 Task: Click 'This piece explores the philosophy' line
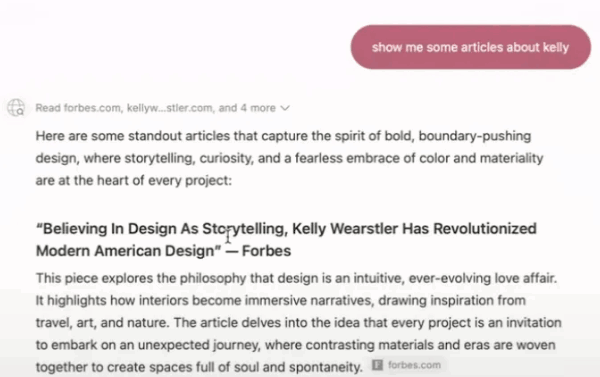[x=297, y=278]
